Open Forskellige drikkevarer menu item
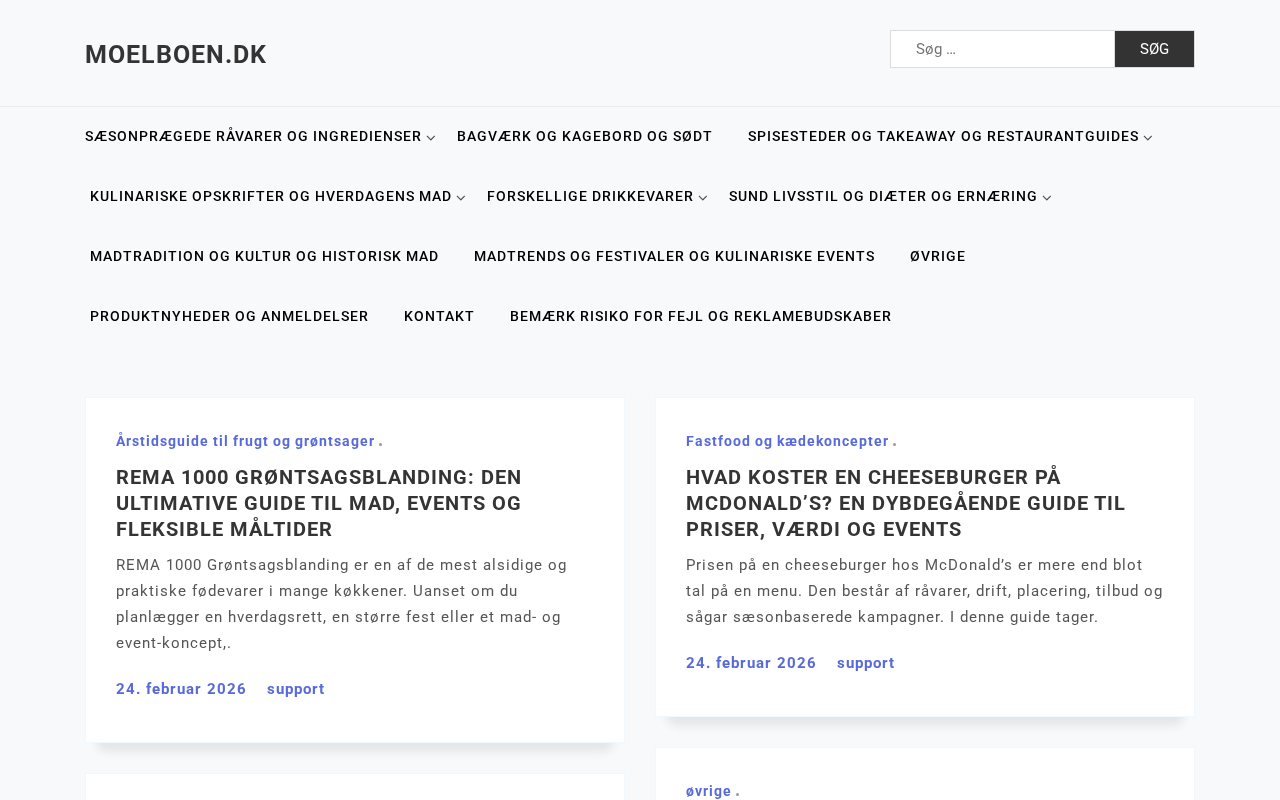 click(x=590, y=197)
